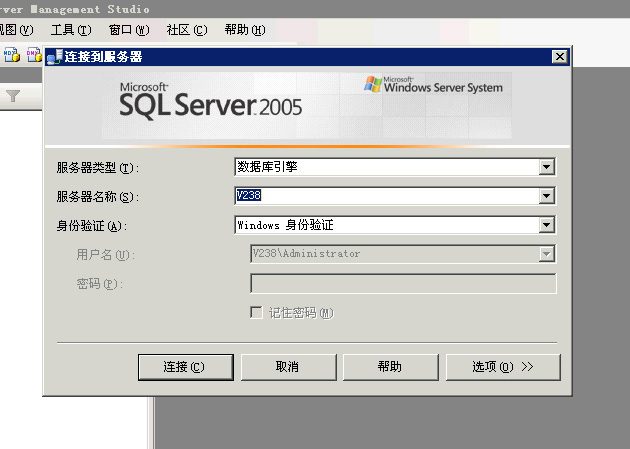Click the 连接(C) connect button

186,367
